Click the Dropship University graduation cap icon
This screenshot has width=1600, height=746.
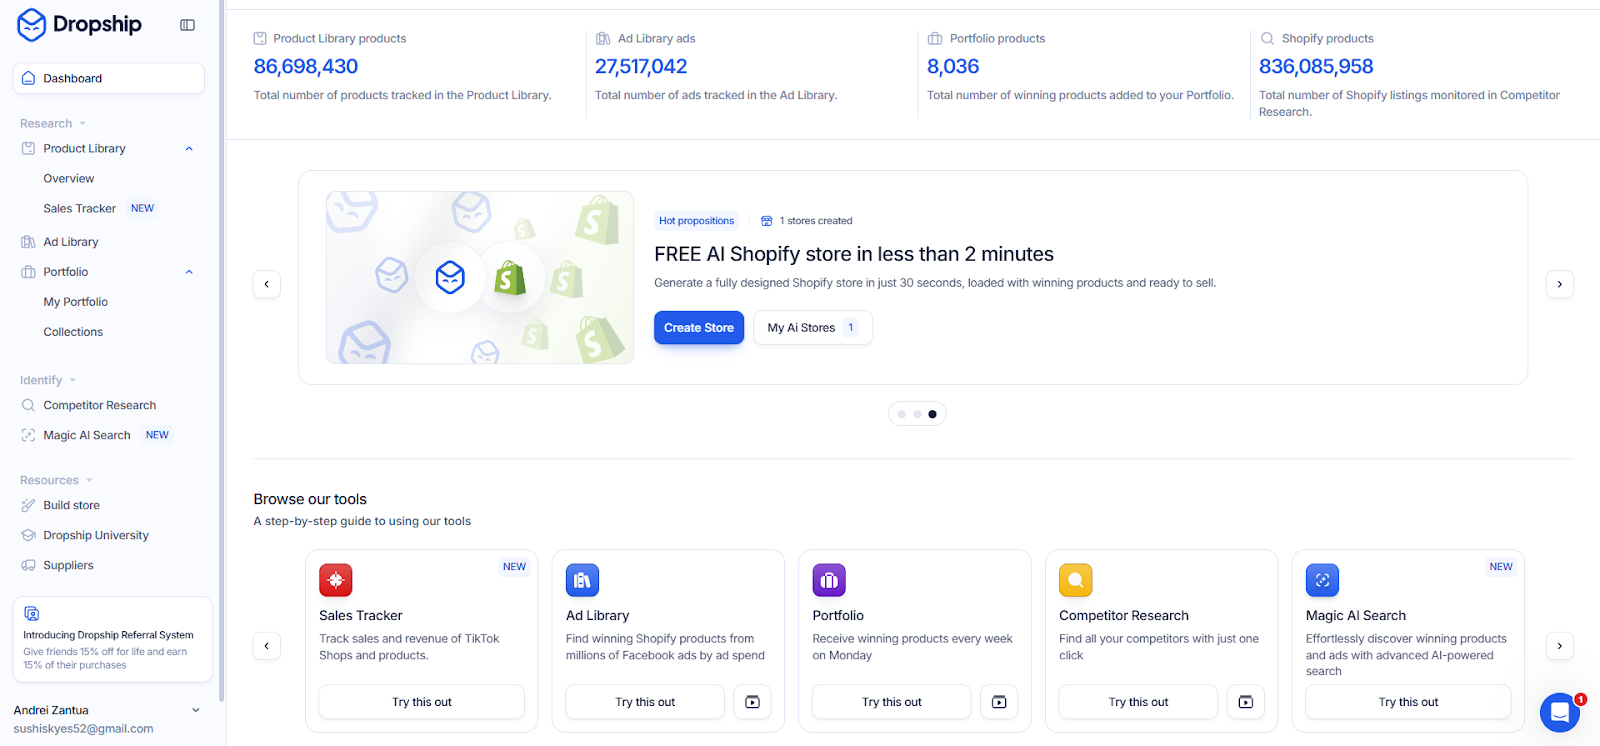(x=28, y=535)
